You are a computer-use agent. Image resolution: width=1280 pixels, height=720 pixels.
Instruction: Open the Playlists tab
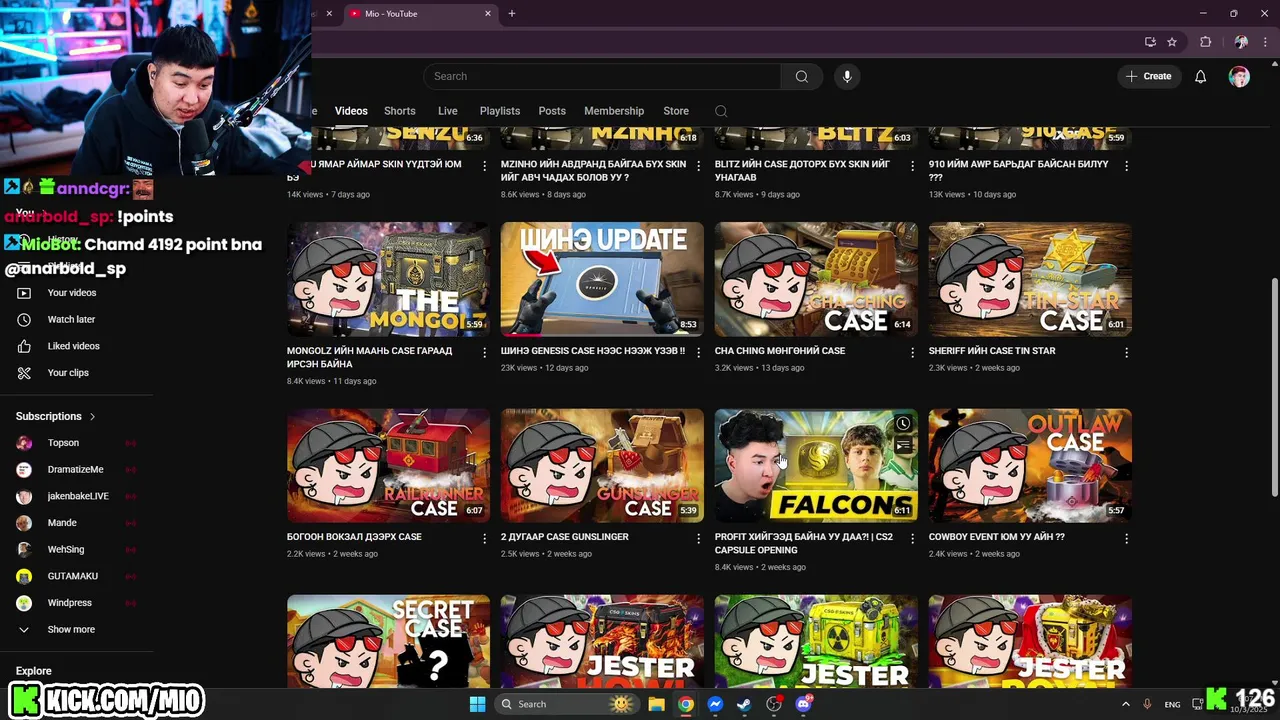pyautogui.click(x=500, y=111)
